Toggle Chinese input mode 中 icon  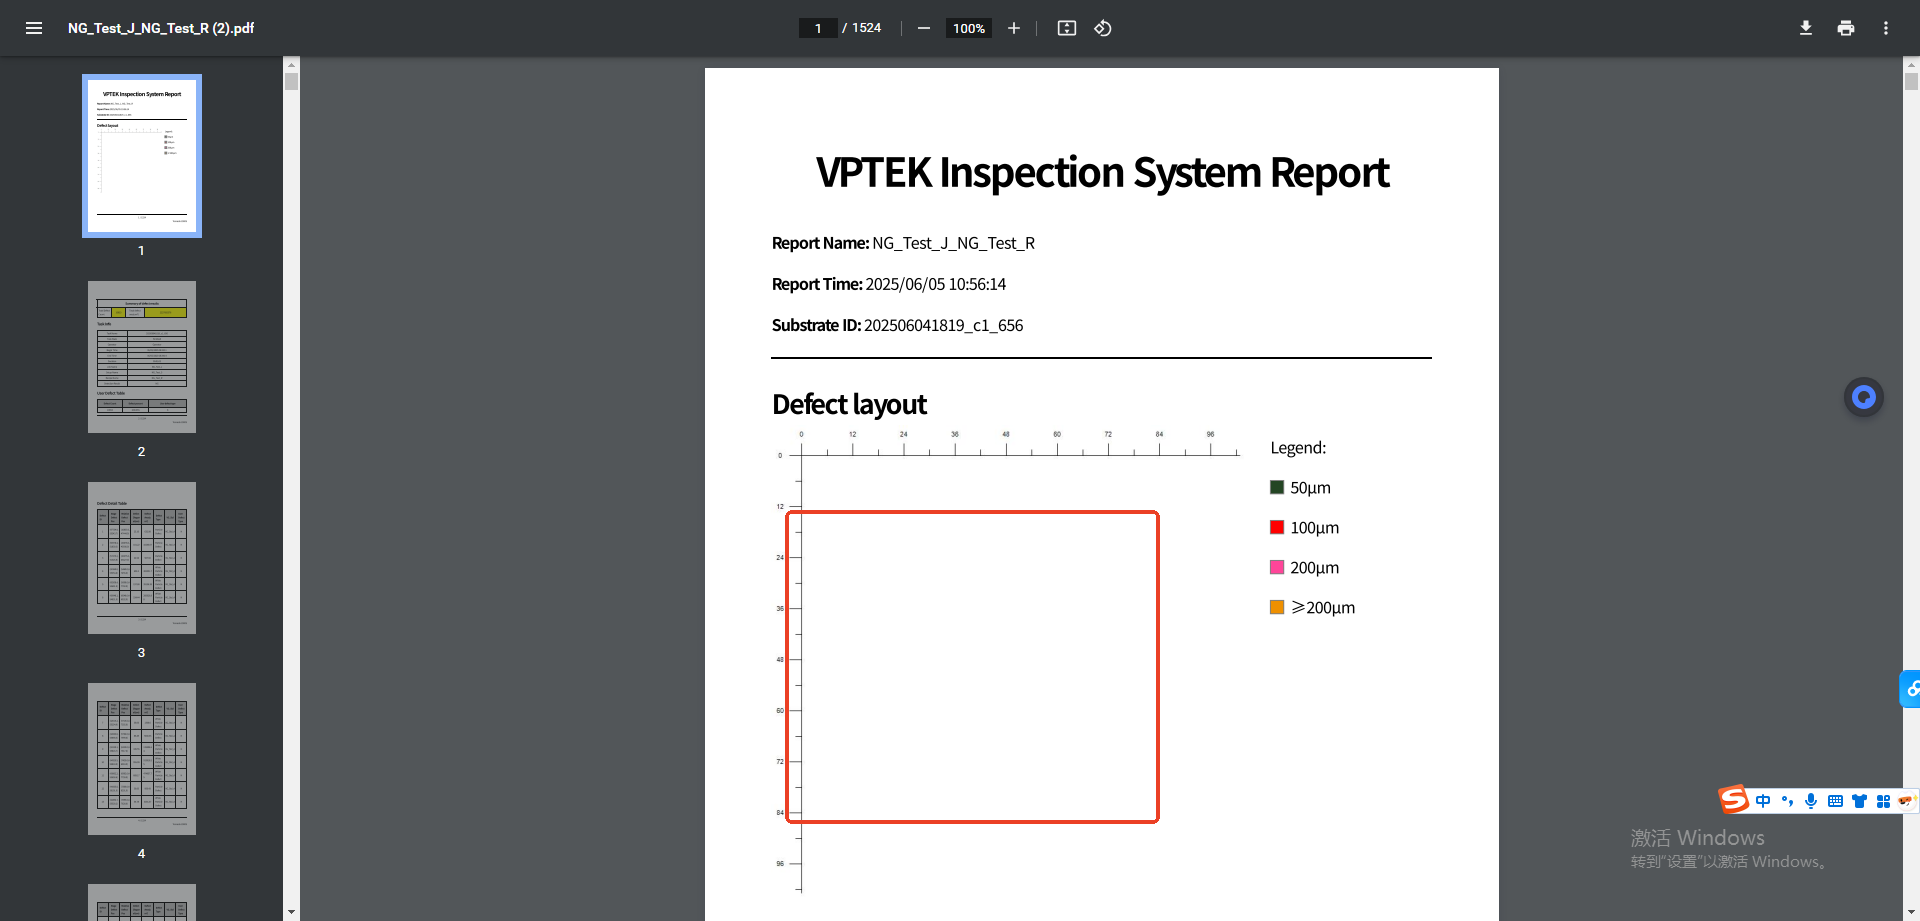click(1763, 801)
